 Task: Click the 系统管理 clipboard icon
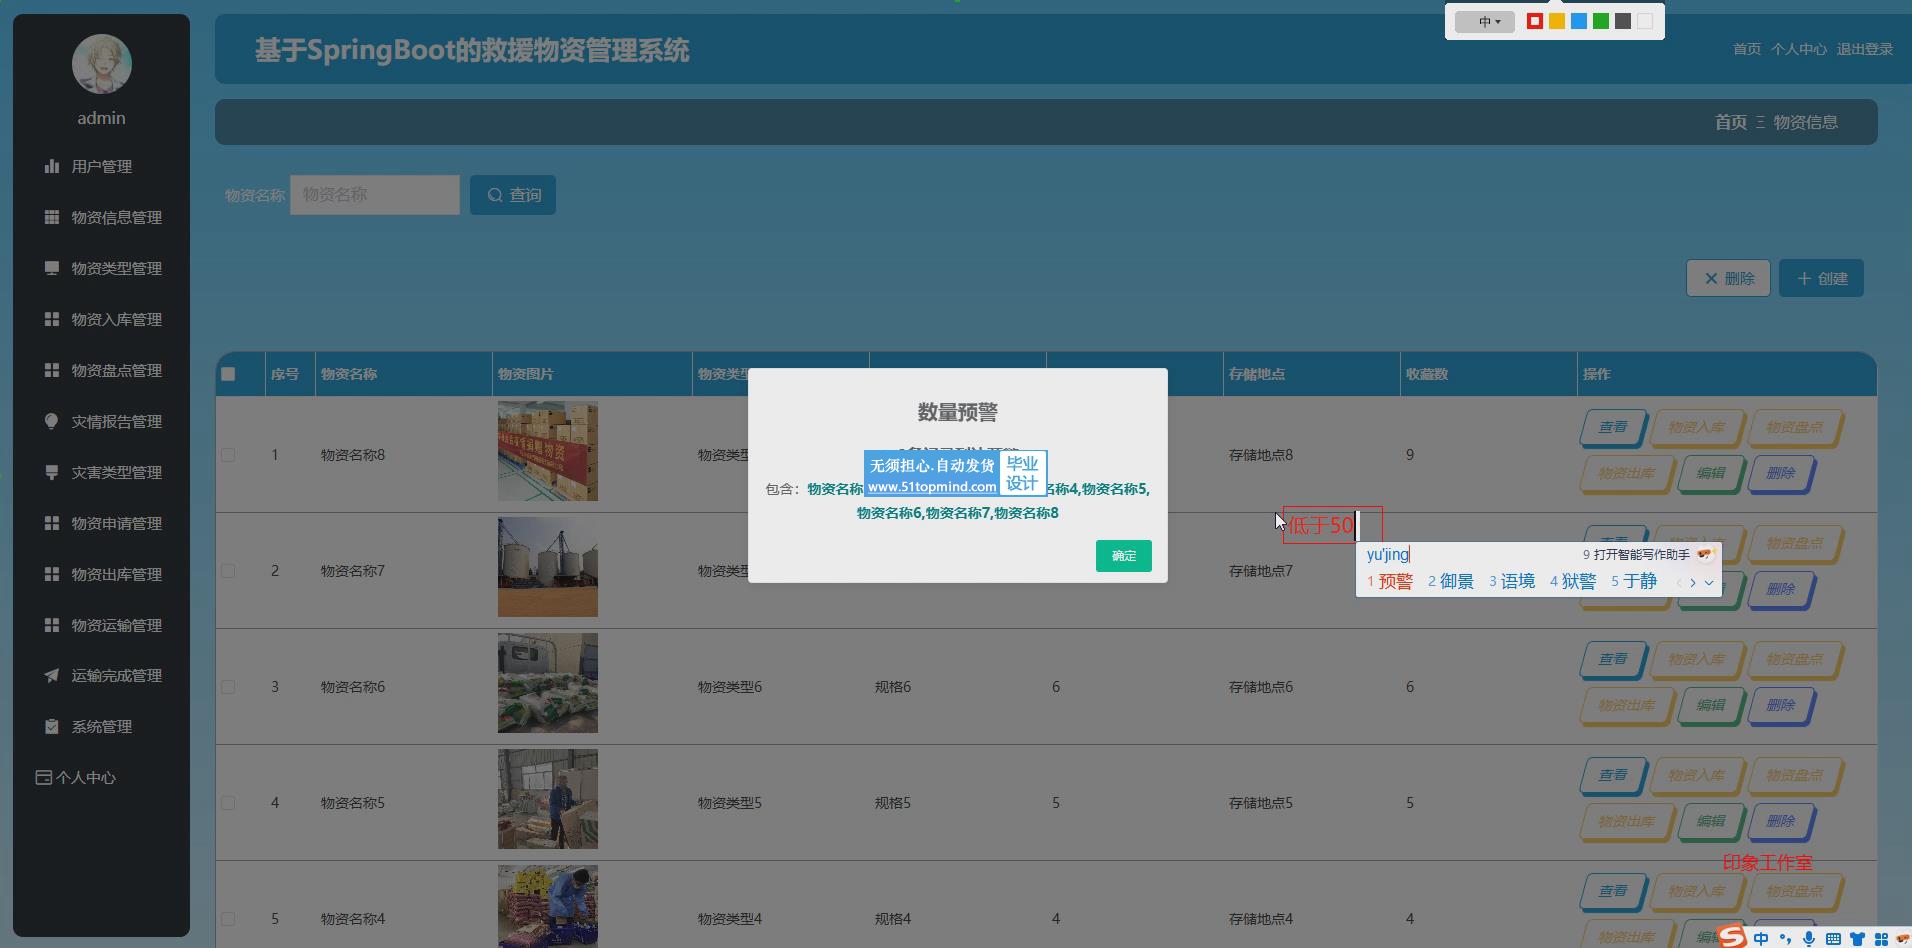point(51,727)
